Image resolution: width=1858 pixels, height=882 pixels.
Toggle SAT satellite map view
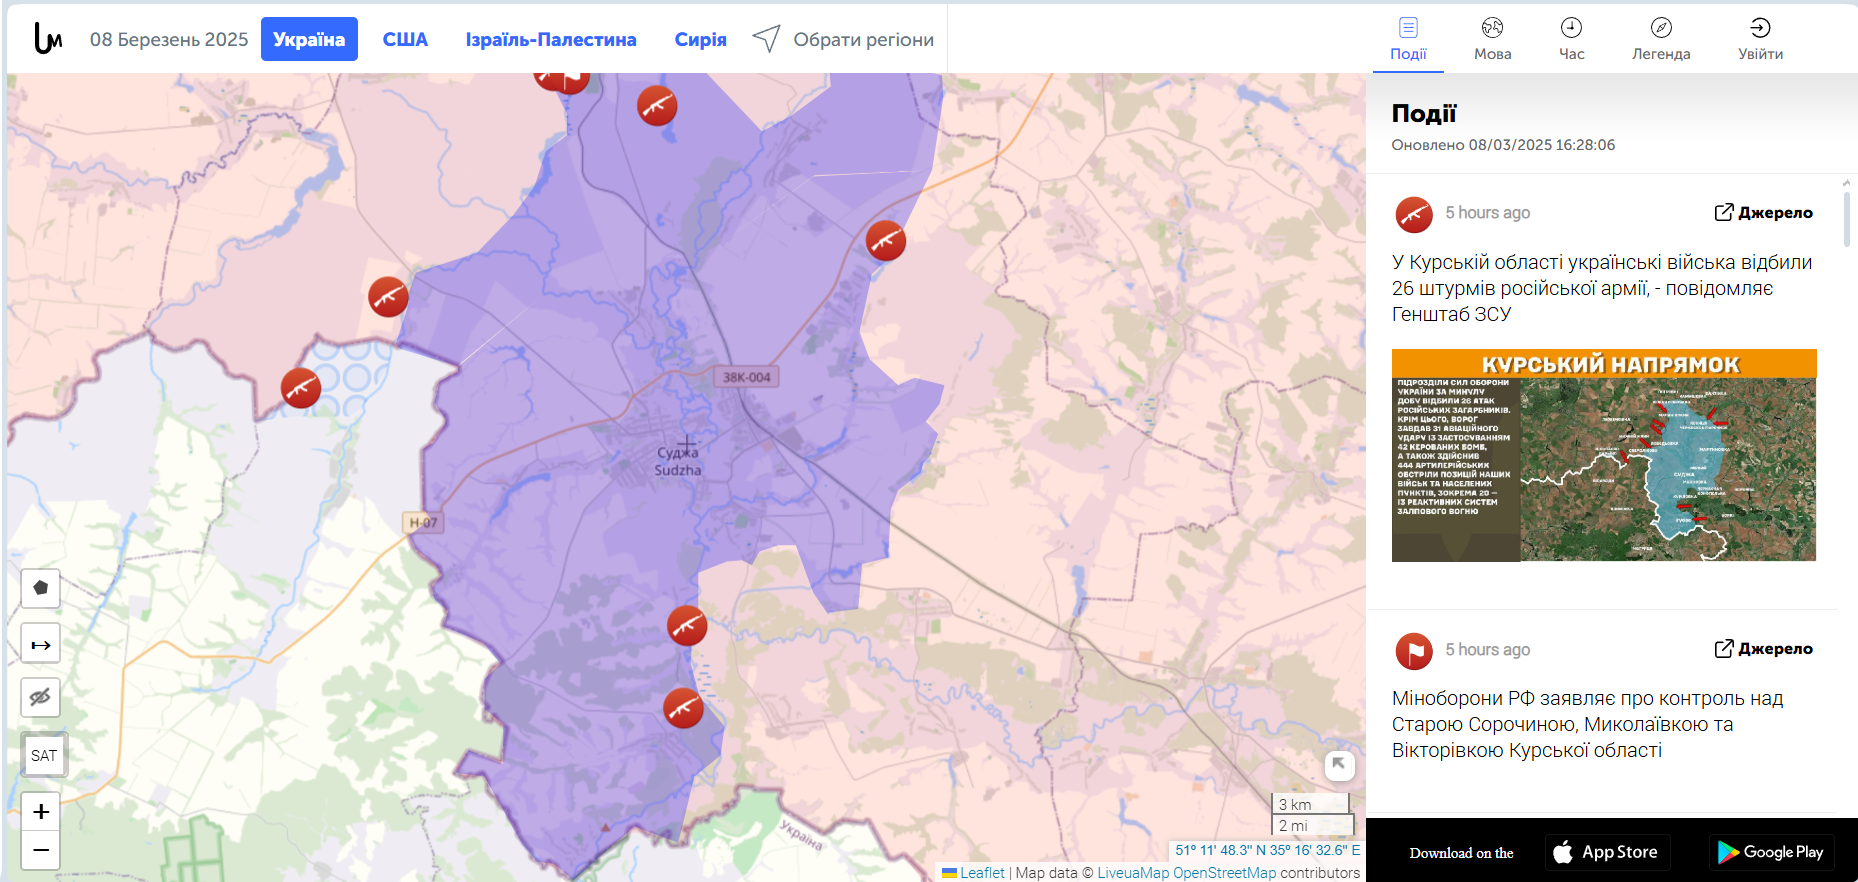(x=44, y=755)
